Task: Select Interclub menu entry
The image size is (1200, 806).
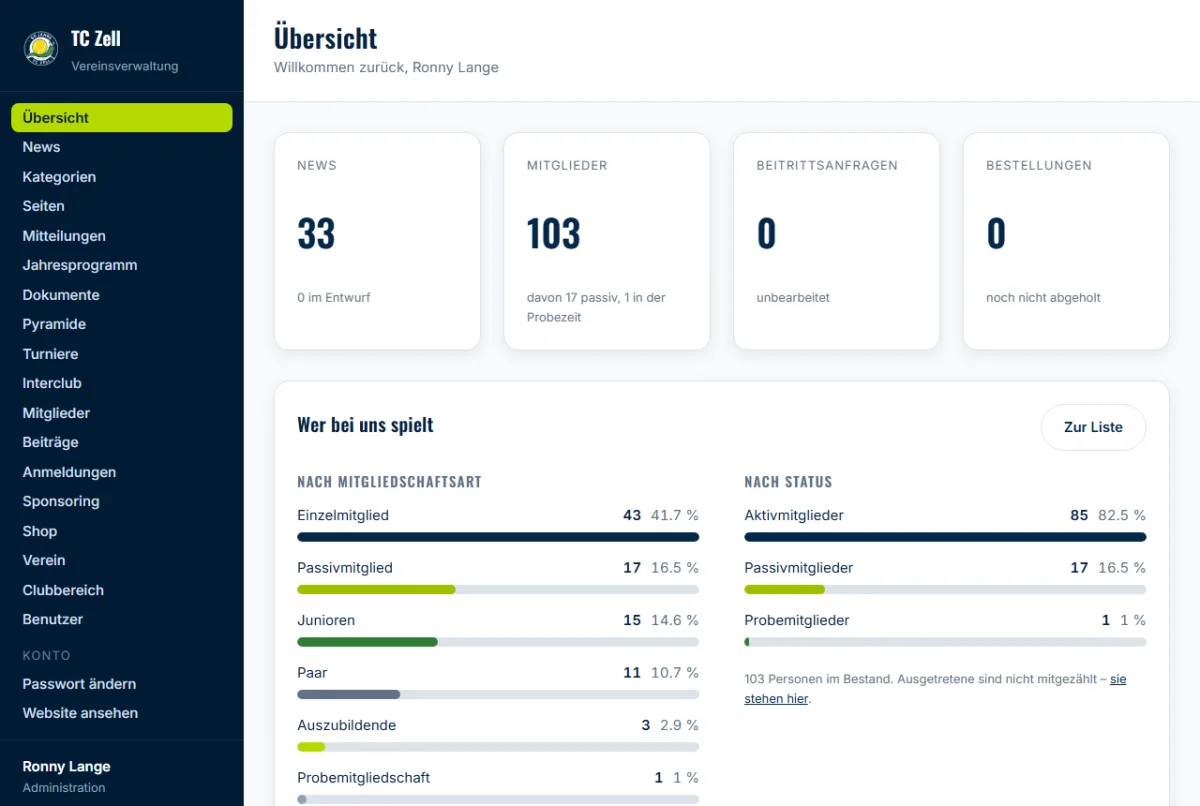Action: [x=121, y=383]
